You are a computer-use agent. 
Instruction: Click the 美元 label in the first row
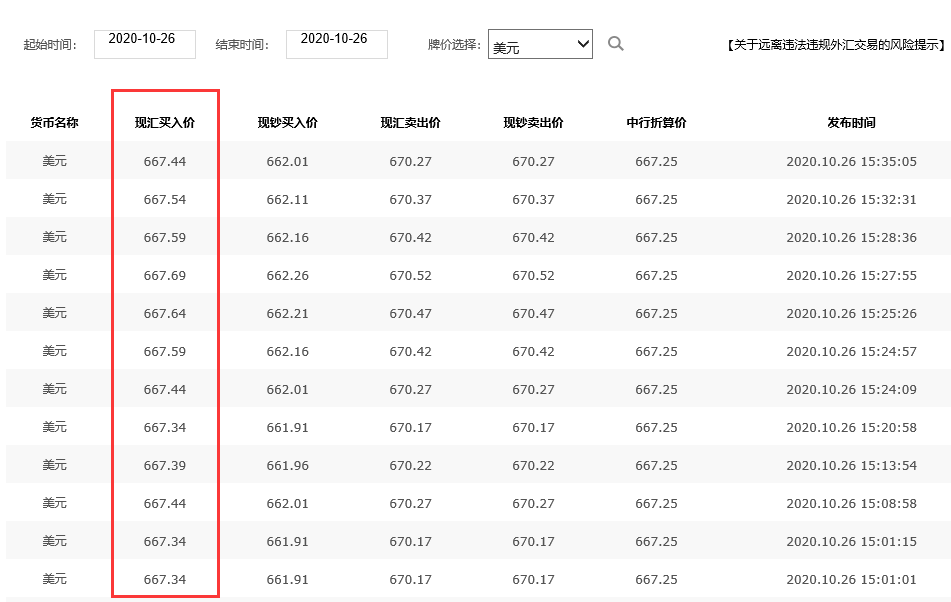(x=54, y=160)
